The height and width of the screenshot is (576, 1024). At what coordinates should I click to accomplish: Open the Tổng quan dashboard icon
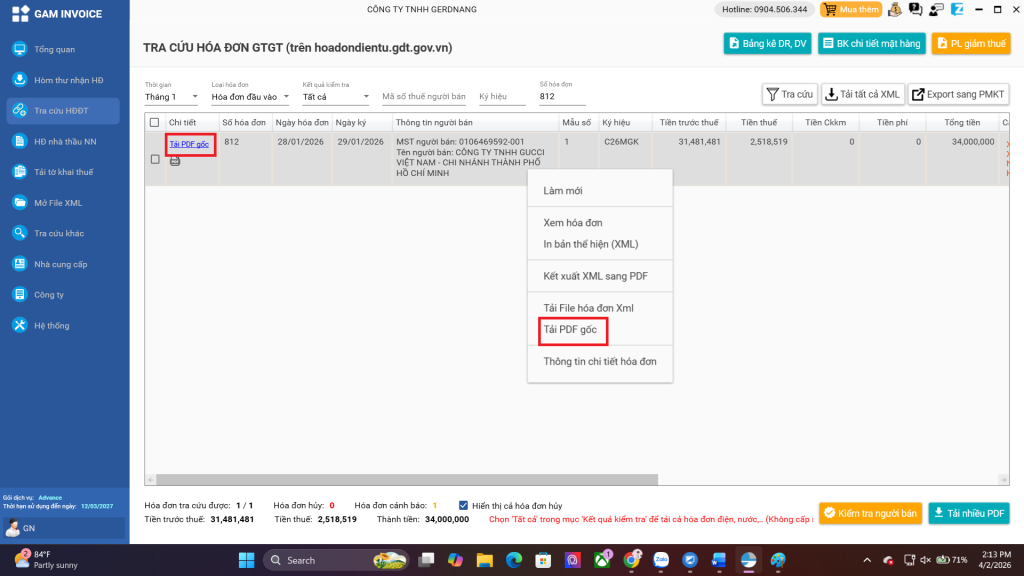pos(19,49)
